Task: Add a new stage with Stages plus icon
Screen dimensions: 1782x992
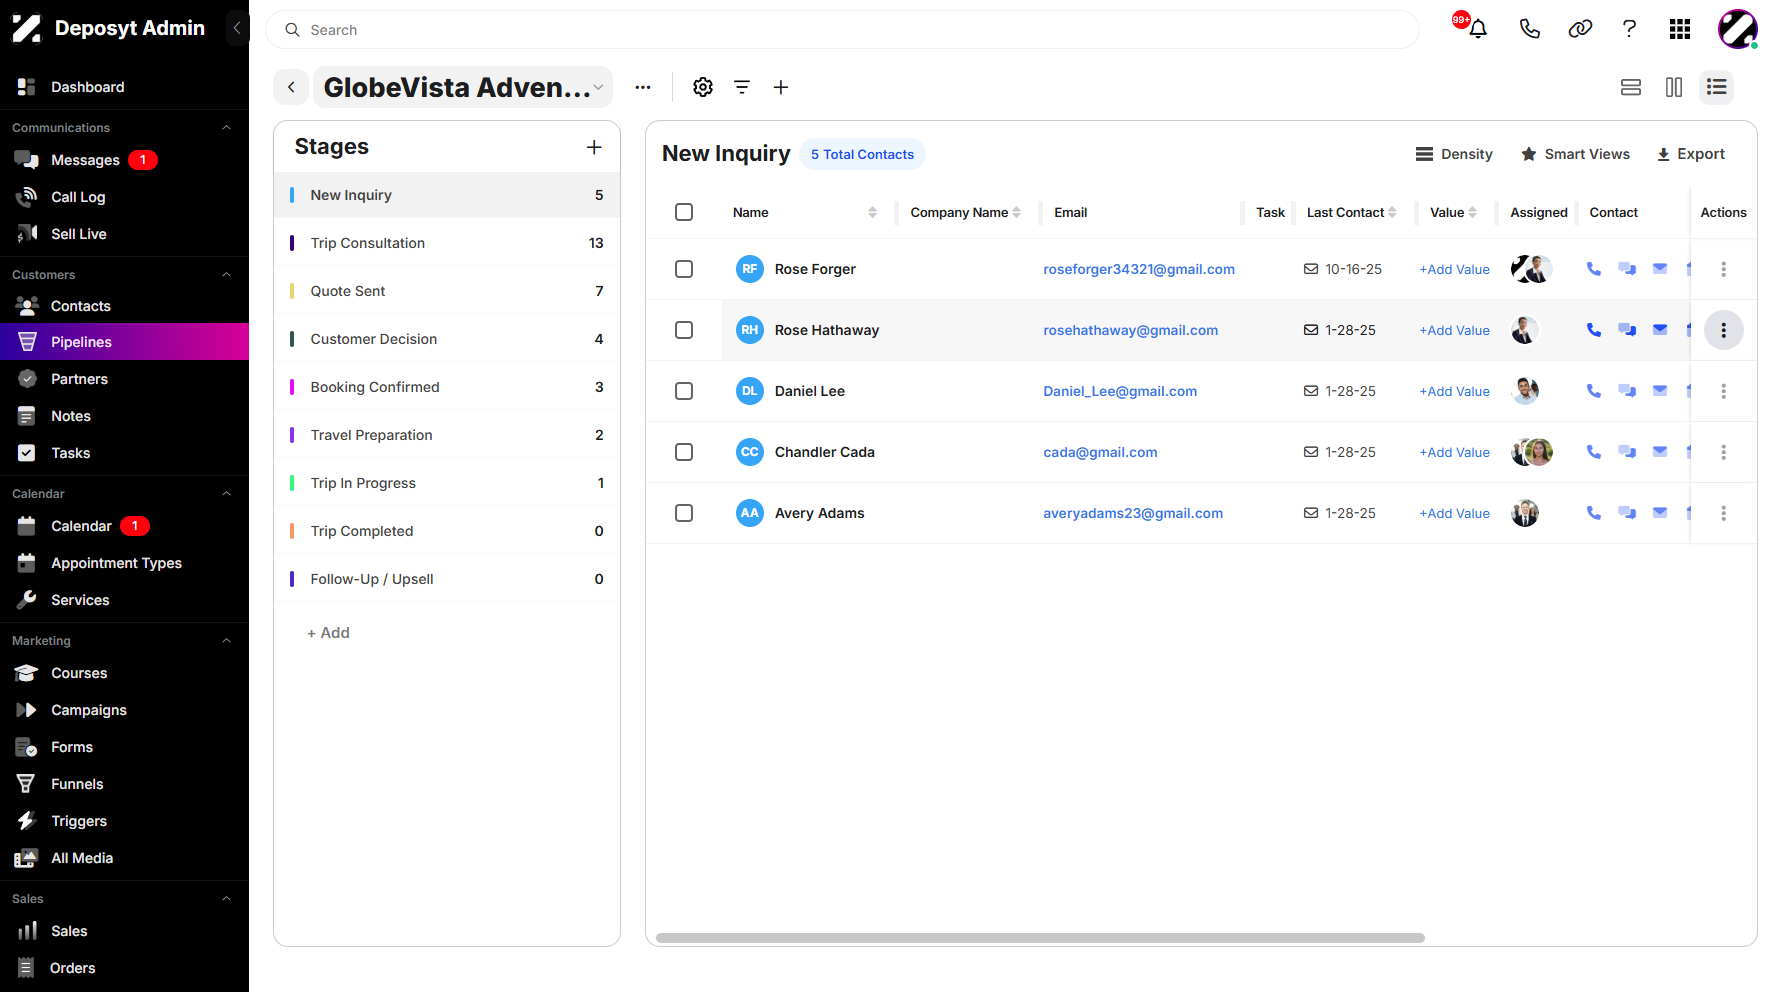Action: click(594, 147)
